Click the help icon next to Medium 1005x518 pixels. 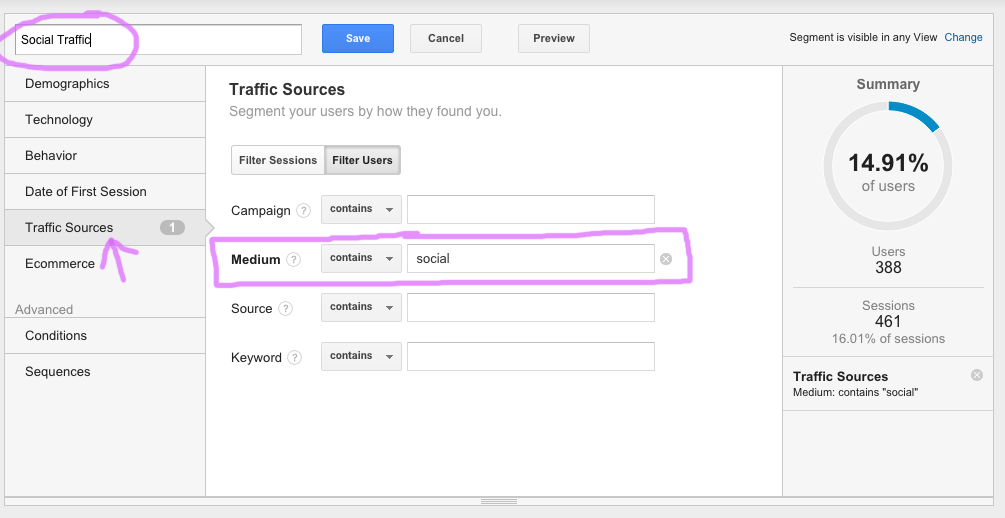[x=293, y=260]
